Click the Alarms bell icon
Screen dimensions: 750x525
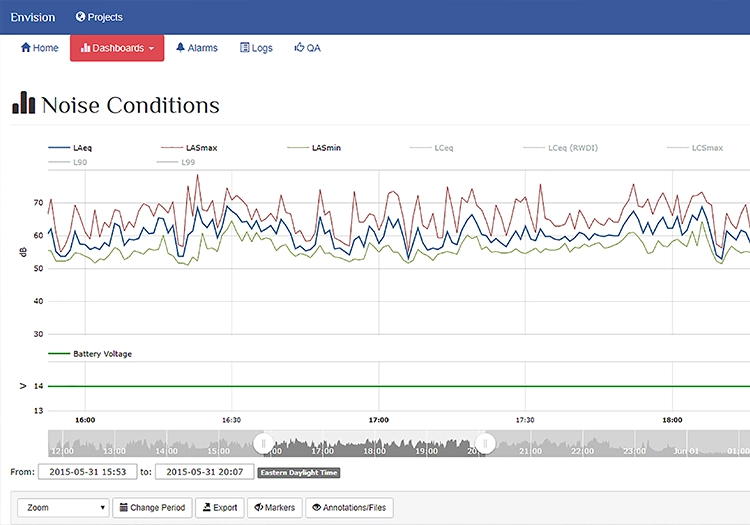[x=180, y=47]
